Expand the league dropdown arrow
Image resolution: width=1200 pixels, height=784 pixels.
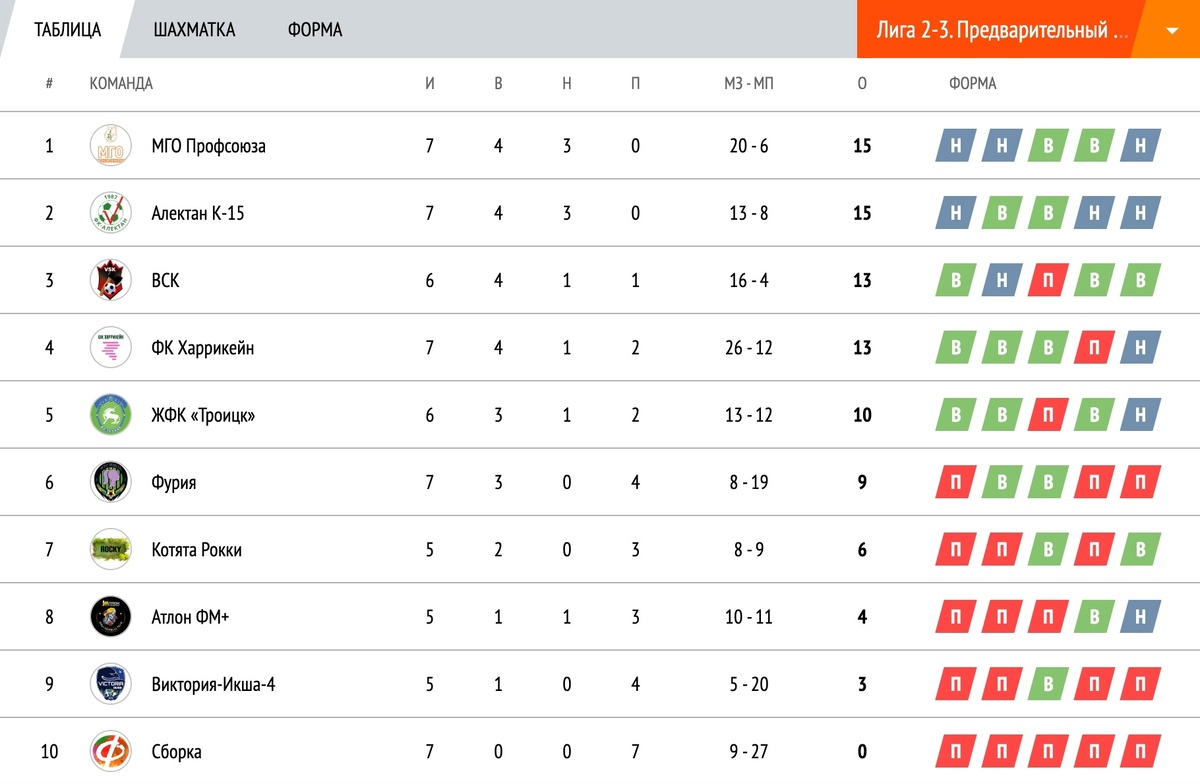pyautogui.click(x=1172, y=30)
